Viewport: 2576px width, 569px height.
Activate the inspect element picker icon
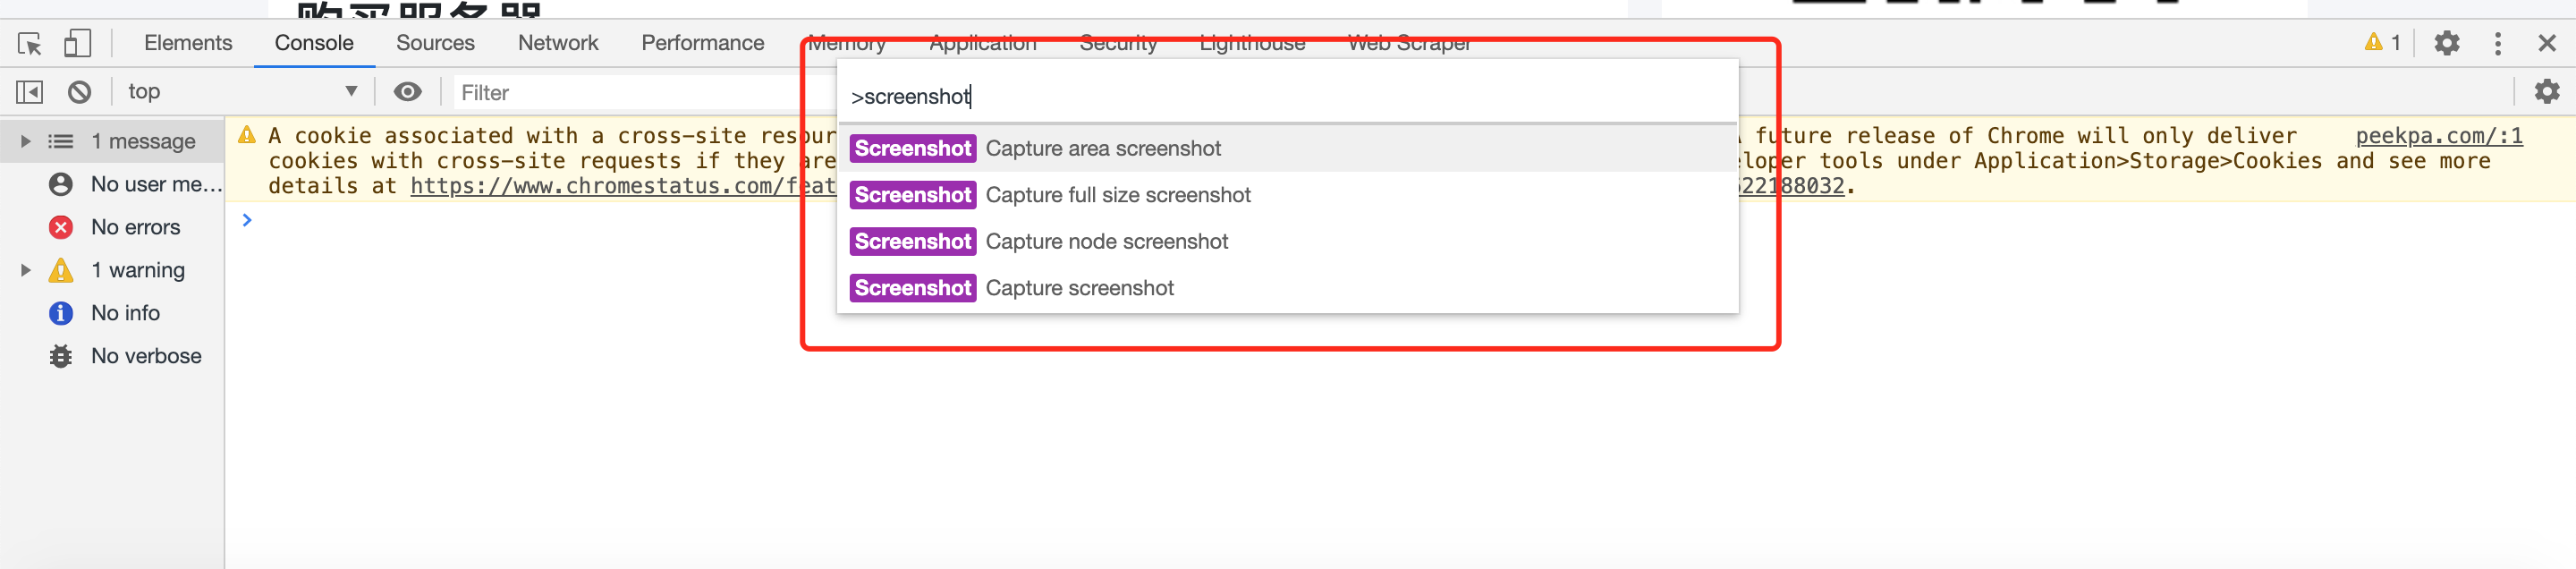(x=30, y=44)
